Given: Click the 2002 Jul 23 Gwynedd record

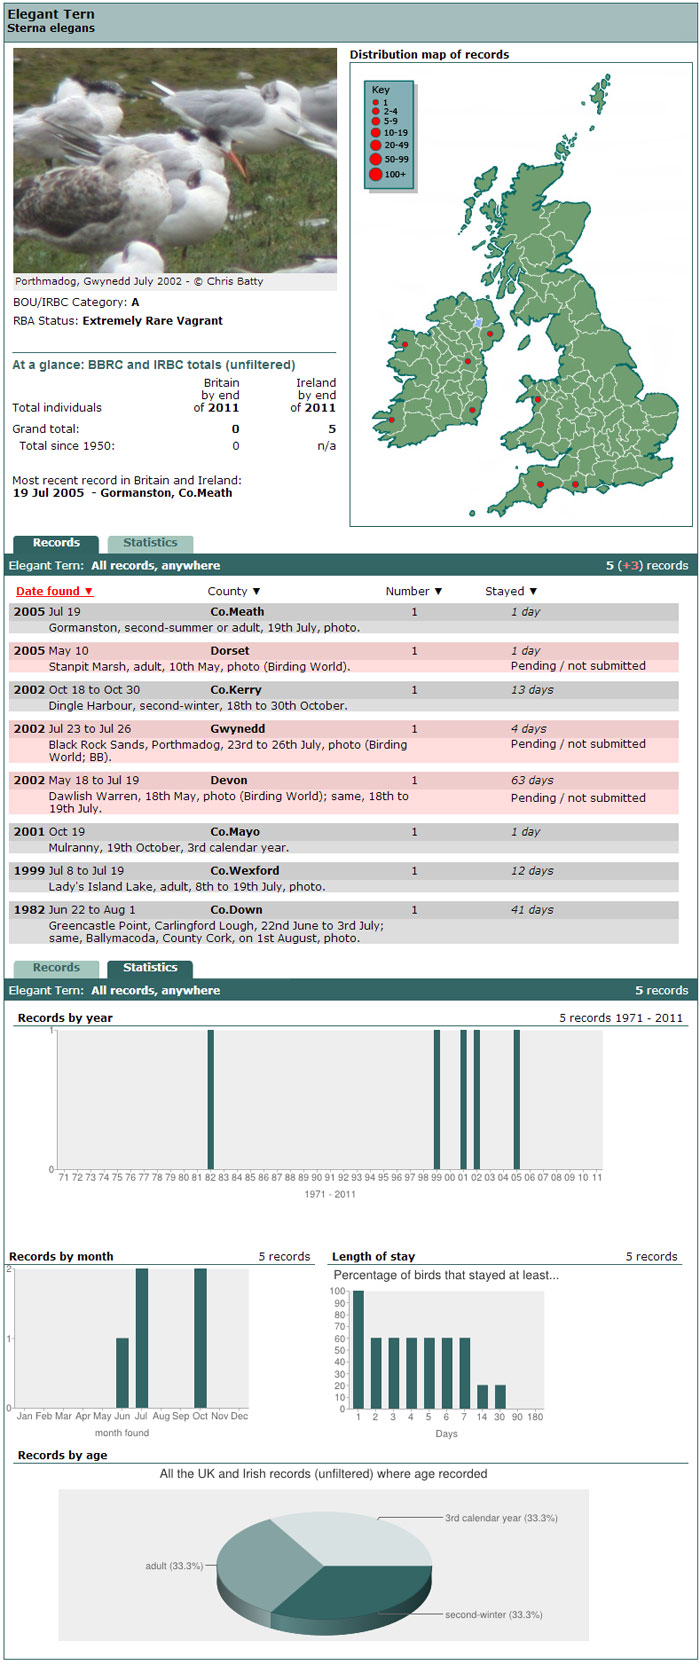Looking at the screenshot, I should 343,743.
